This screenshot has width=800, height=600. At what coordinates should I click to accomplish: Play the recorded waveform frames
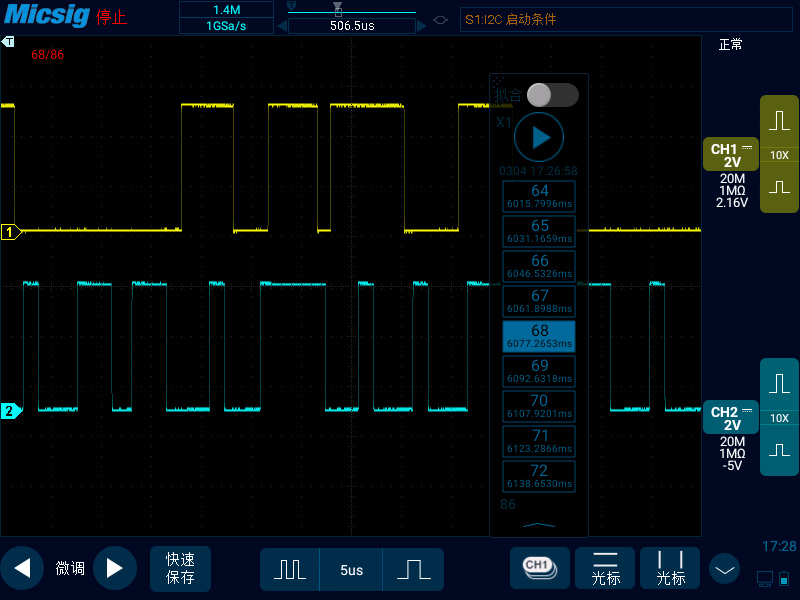pyautogui.click(x=539, y=137)
